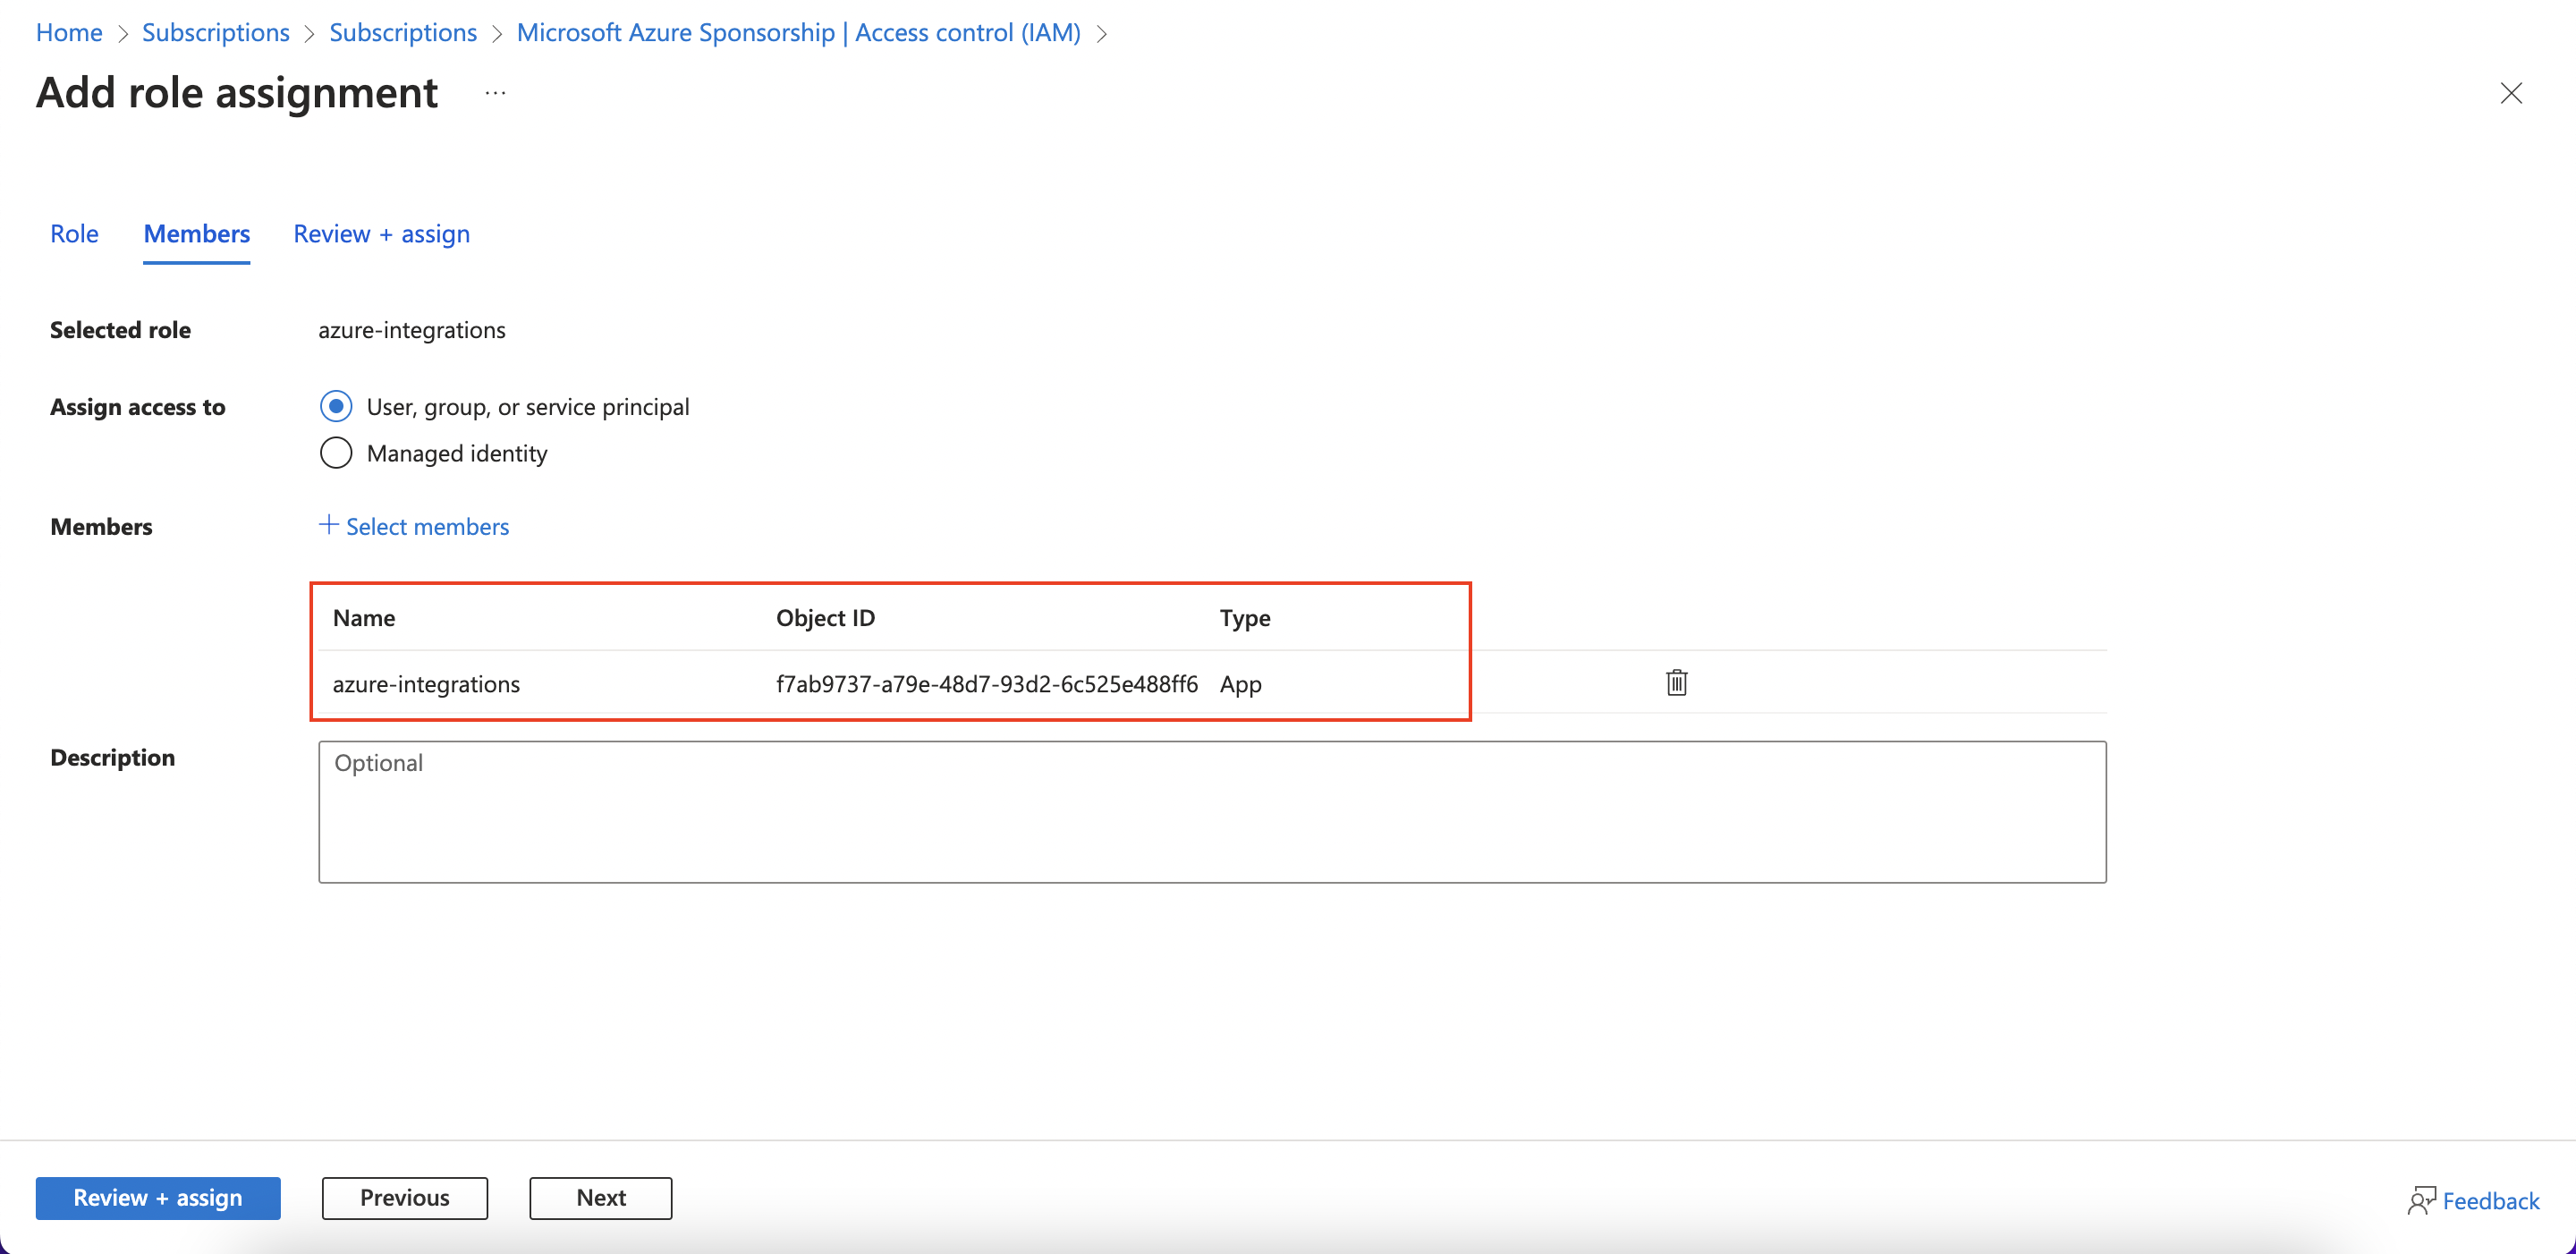Open Microsoft Azure Sponsorship Access control breadcrumb
Viewport: 2576px width, 1254px height.
798,32
